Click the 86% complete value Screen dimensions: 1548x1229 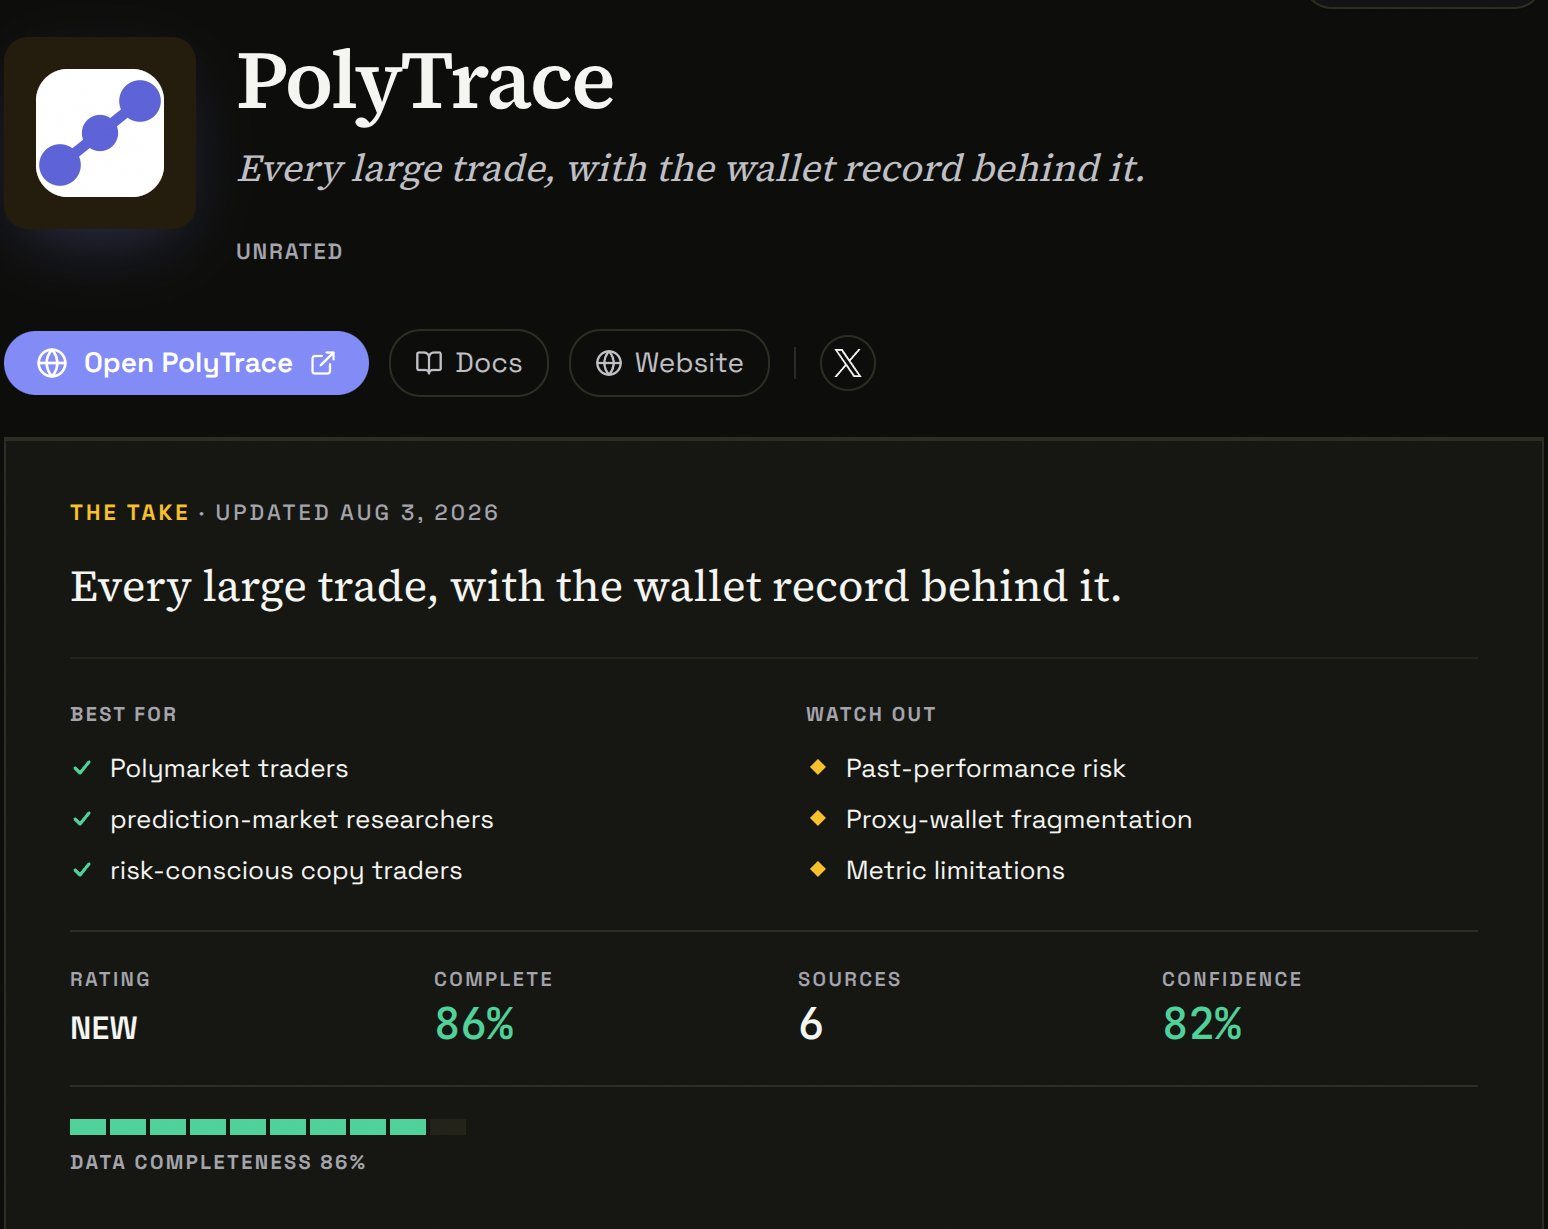[x=474, y=1024]
